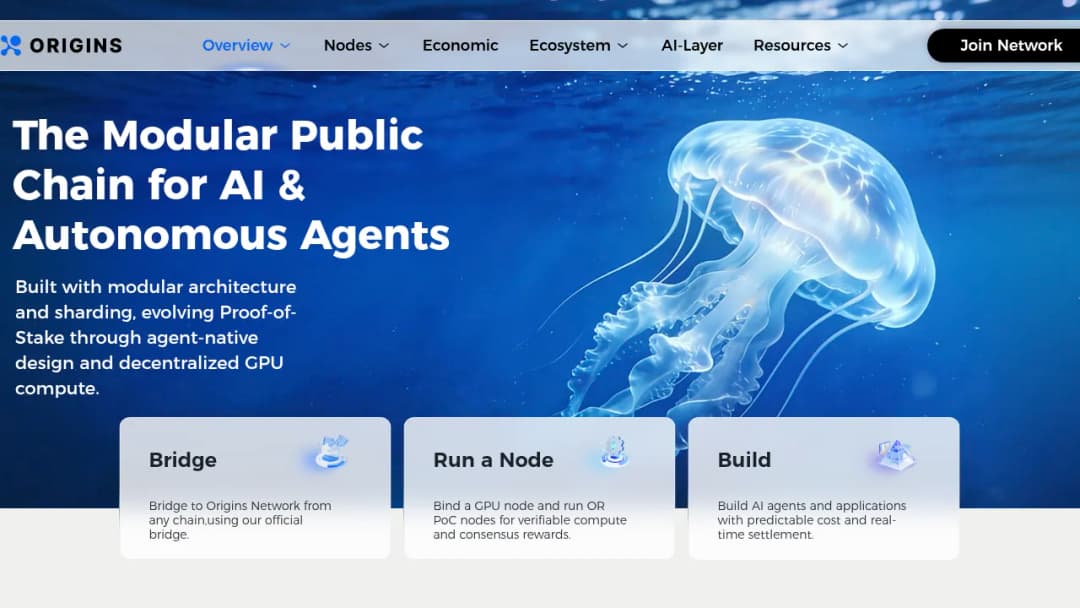The image size is (1080, 608).
Task: Click the 'Bridge to Origins Network' description text
Action: coord(240,520)
